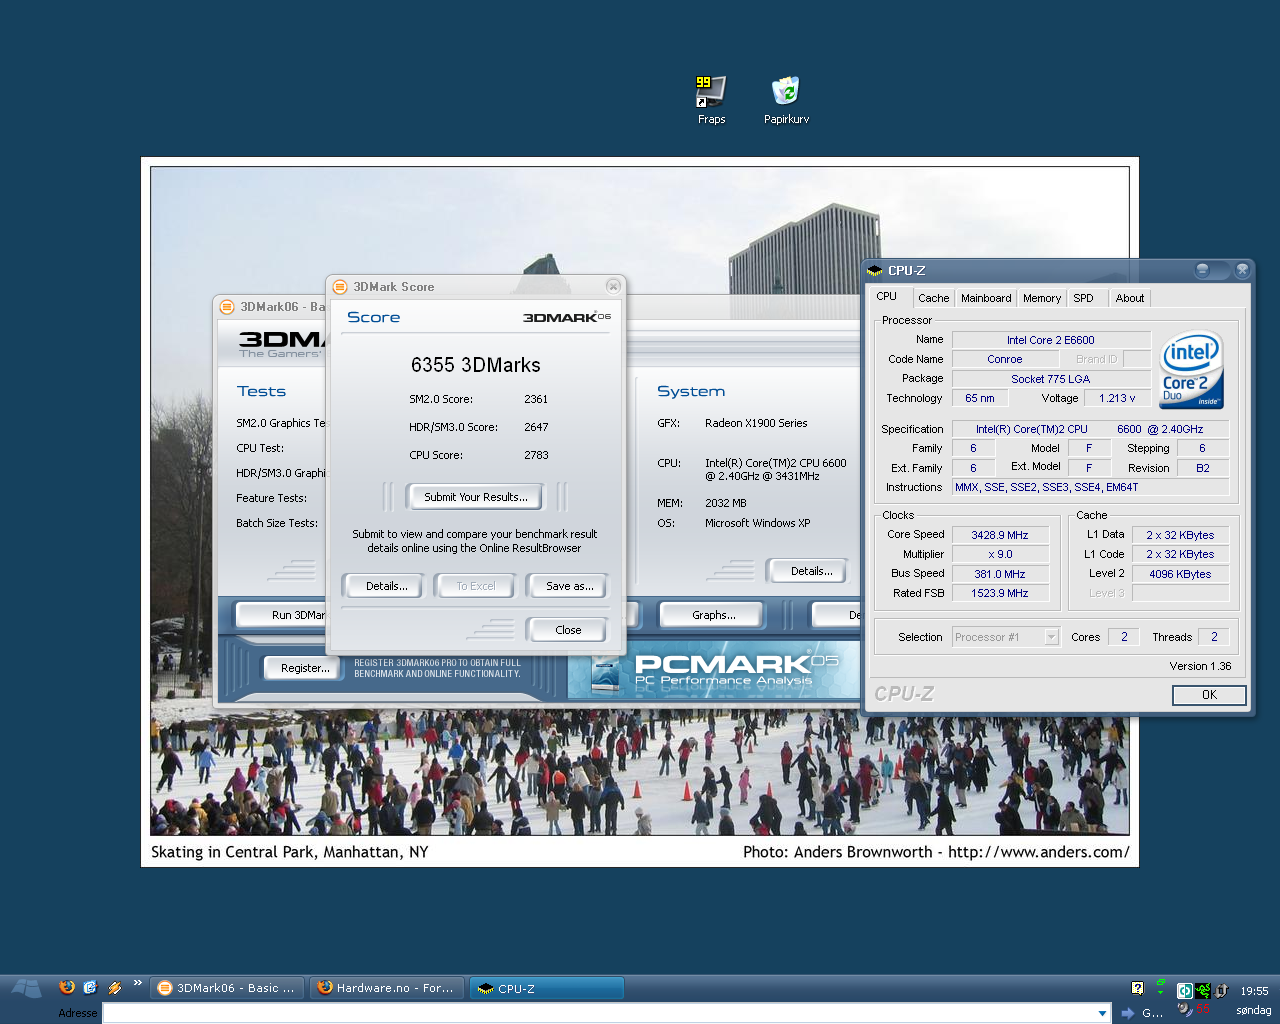The image size is (1280, 1024).
Task: Open the Processor #1 selection dropdown
Action: point(1005,637)
